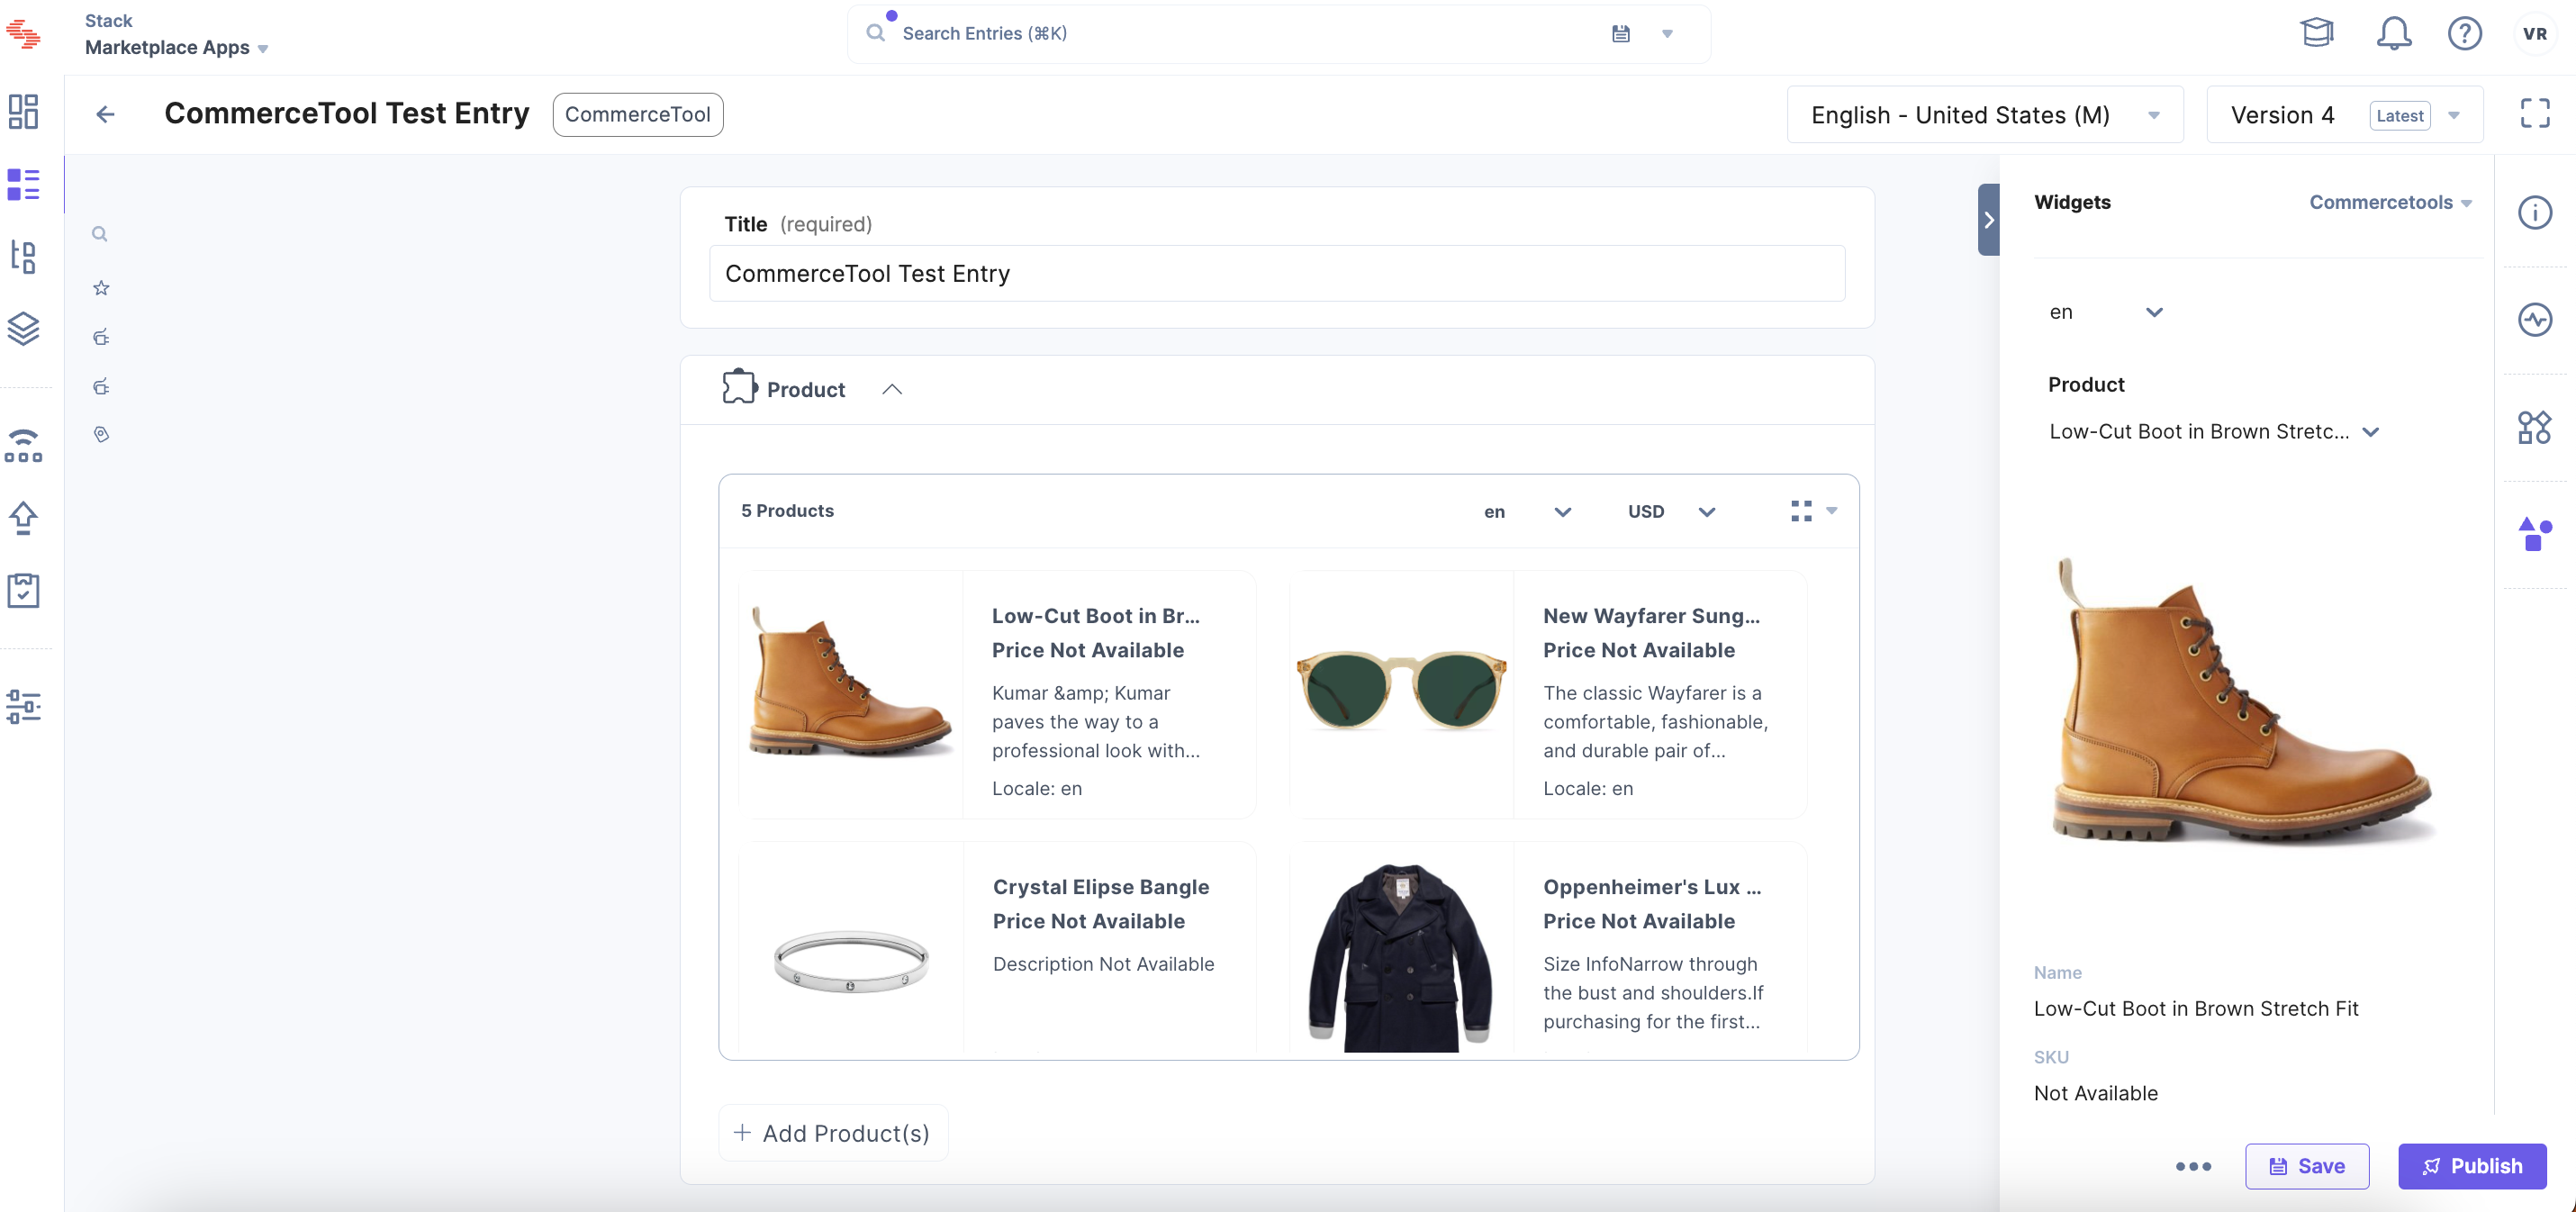Click the back arrow beside entry title
Image resolution: width=2576 pixels, height=1212 pixels.
click(105, 114)
